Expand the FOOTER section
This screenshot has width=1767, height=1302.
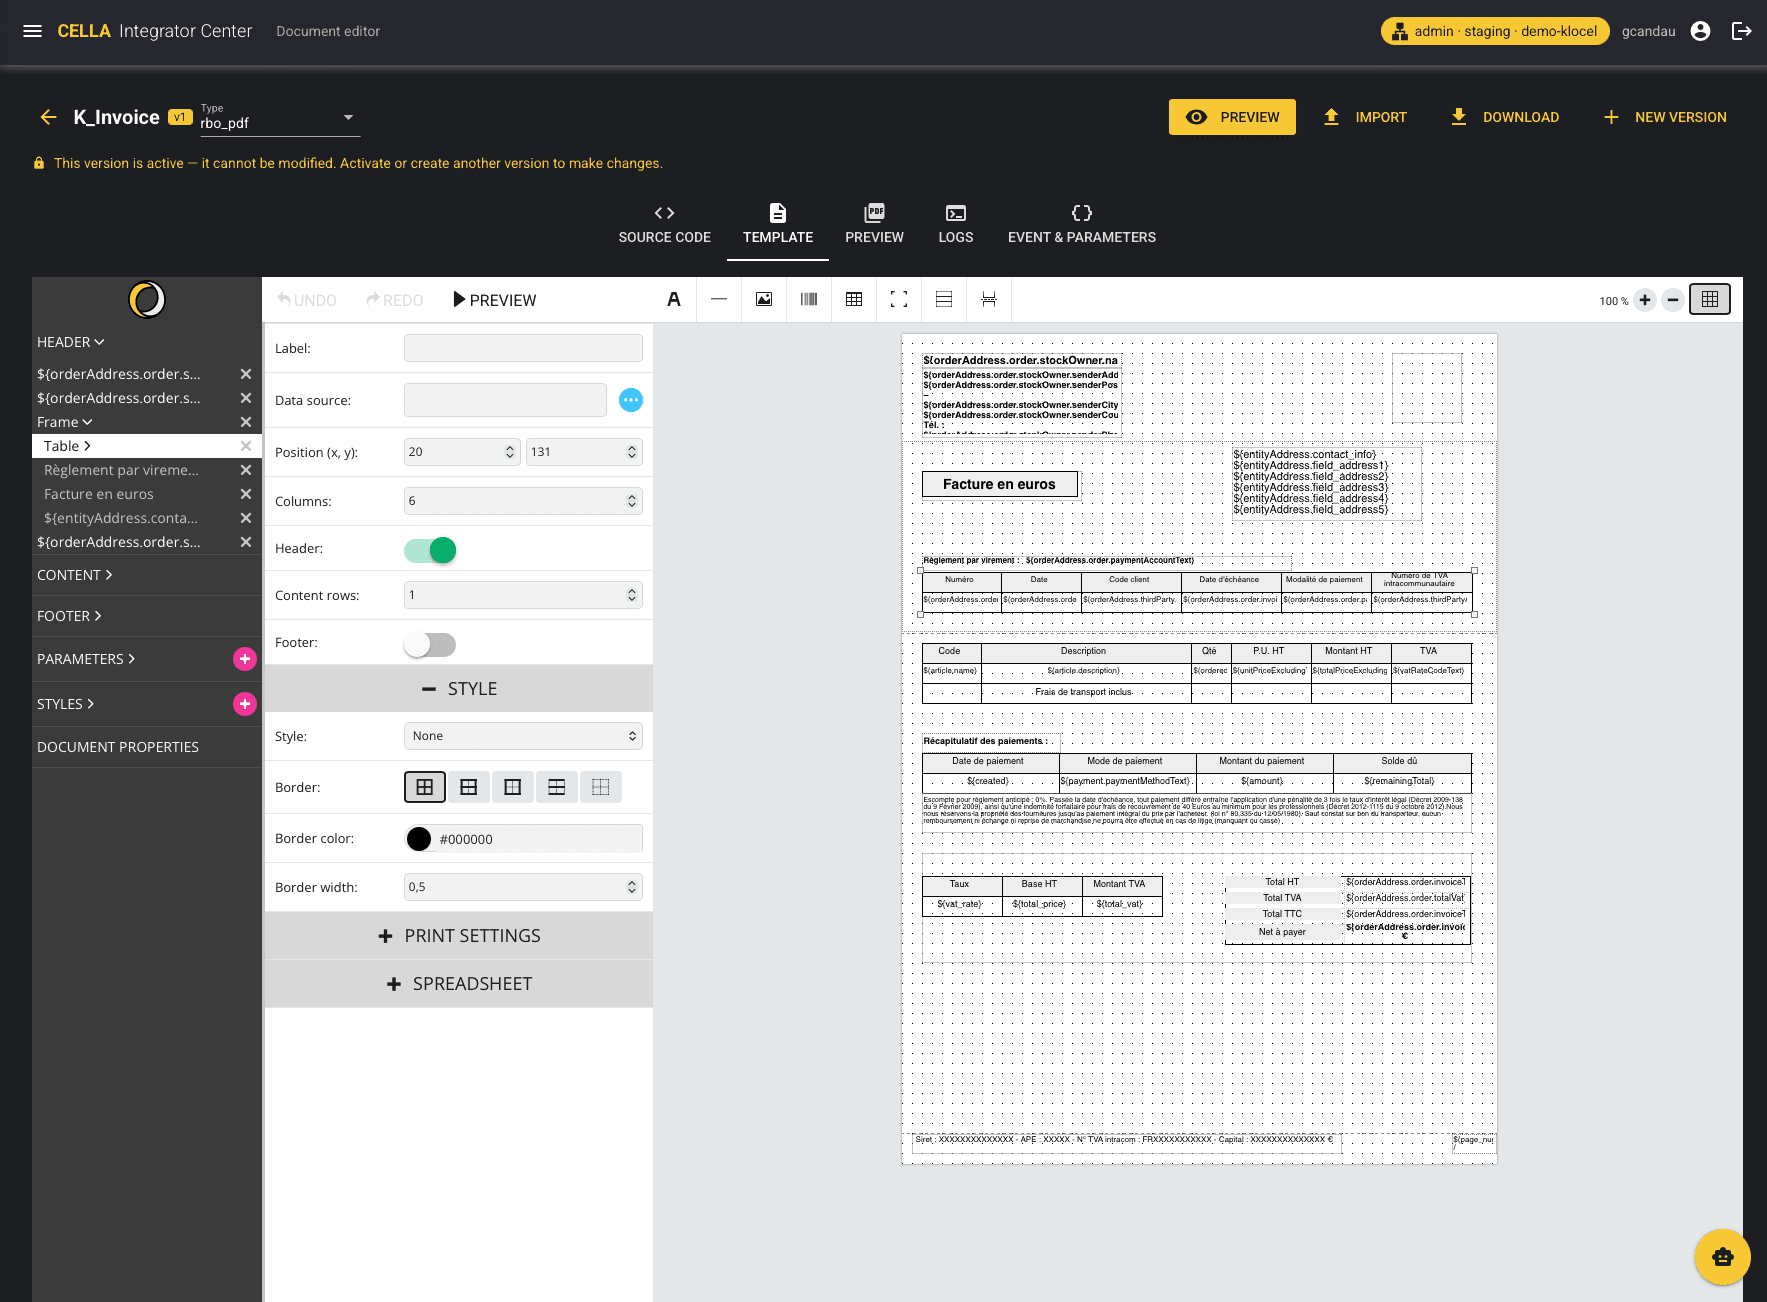click(69, 616)
